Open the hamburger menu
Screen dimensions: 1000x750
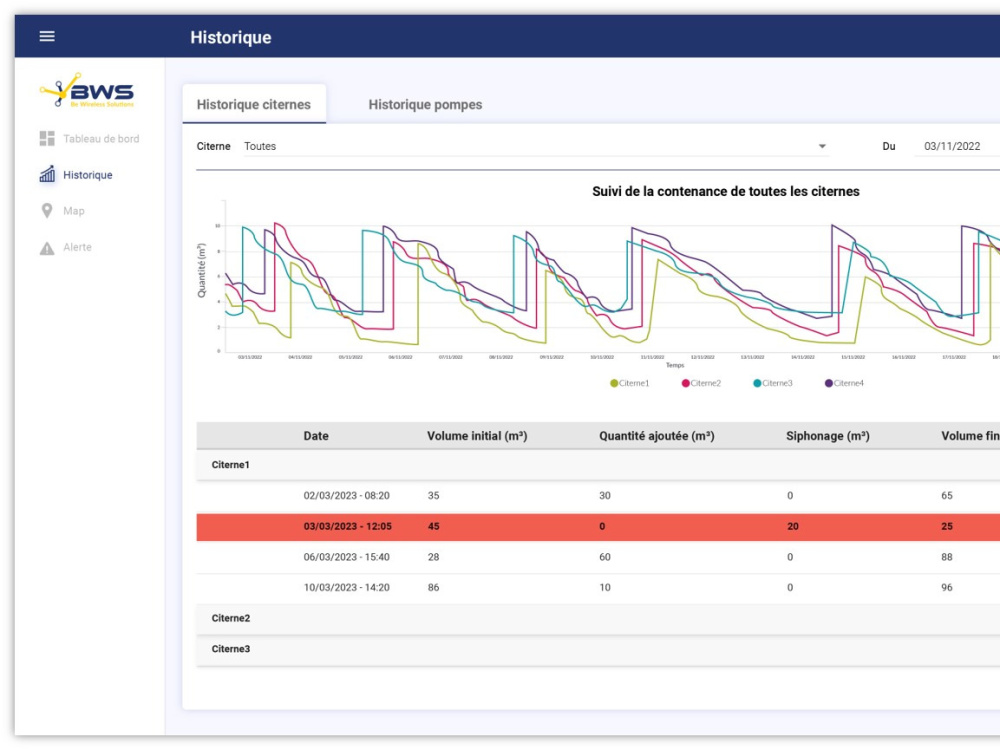pyautogui.click(x=47, y=36)
